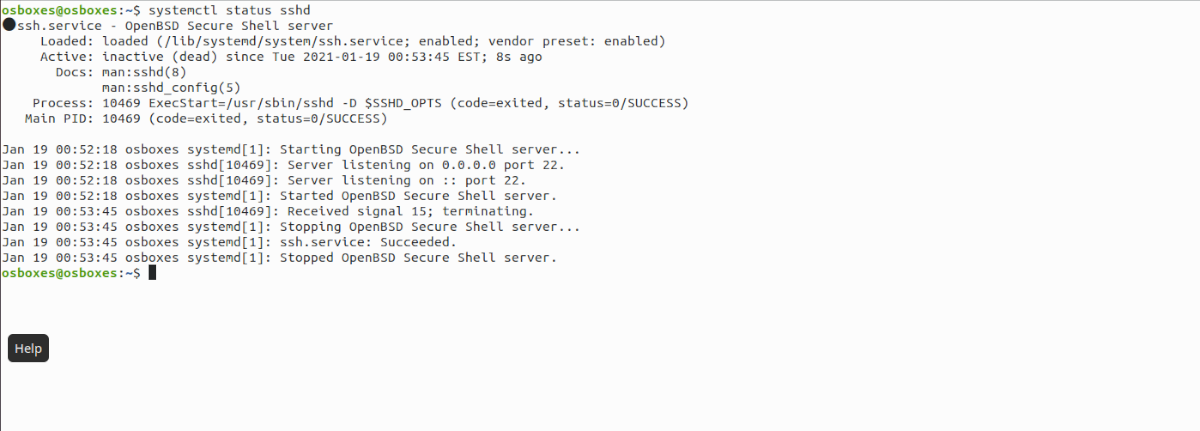Click the 'Loaded:' label in status output
This screenshot has width=1200, height=431.
click(66, 41)
